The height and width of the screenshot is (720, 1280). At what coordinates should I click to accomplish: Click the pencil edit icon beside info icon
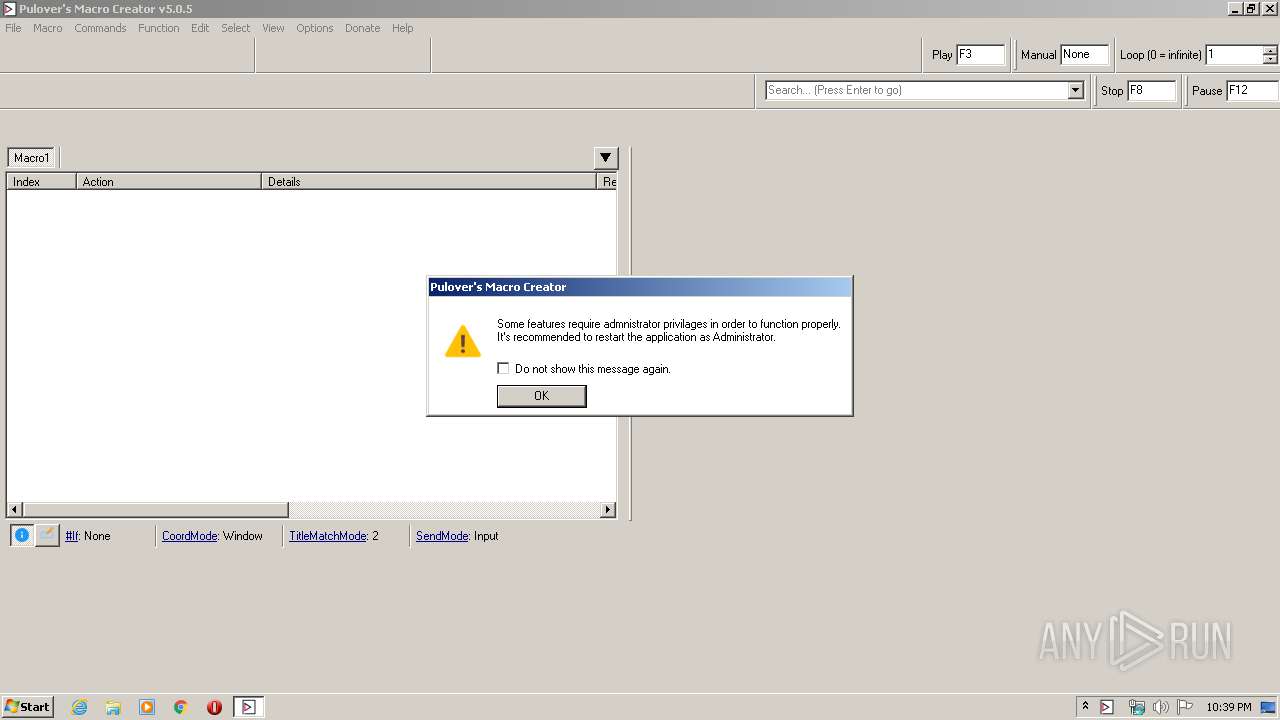(x=47, y=535)
